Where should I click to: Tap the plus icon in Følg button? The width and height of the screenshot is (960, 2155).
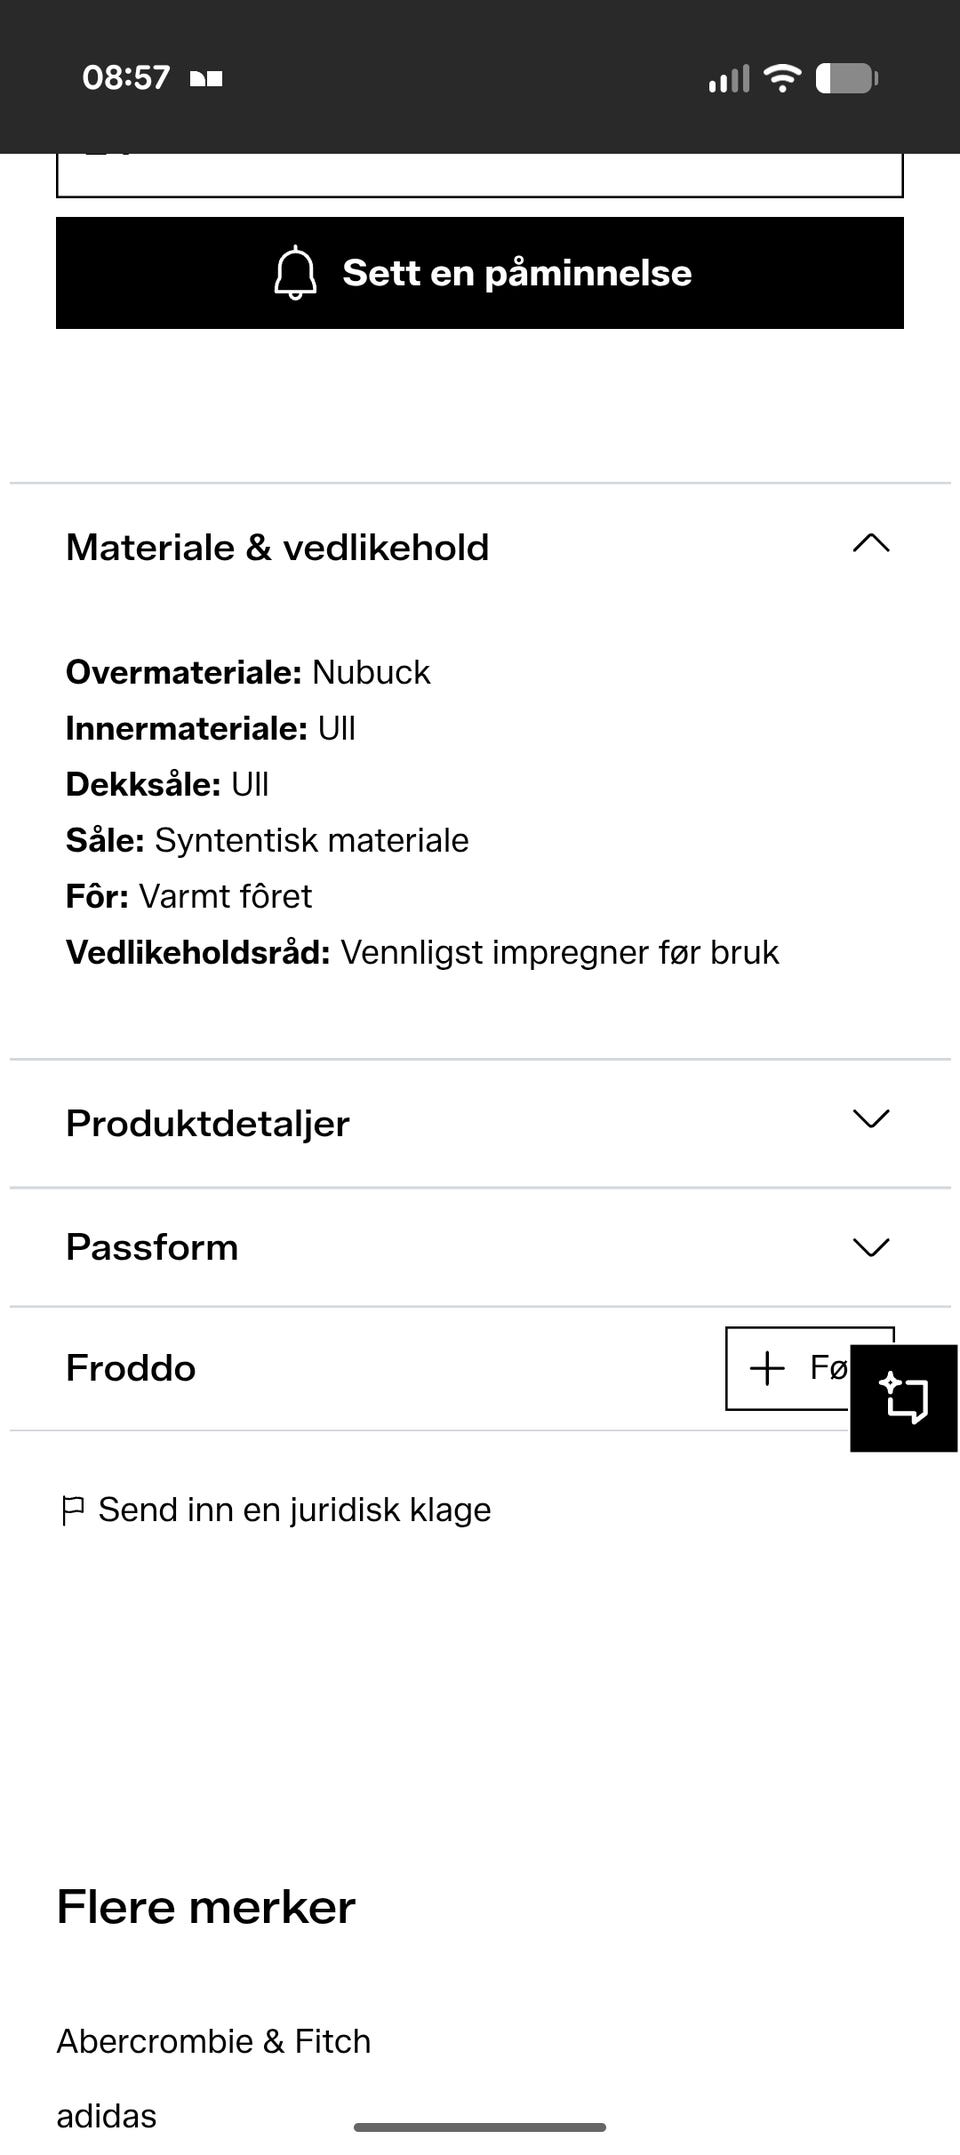[x=767, y=1368]
